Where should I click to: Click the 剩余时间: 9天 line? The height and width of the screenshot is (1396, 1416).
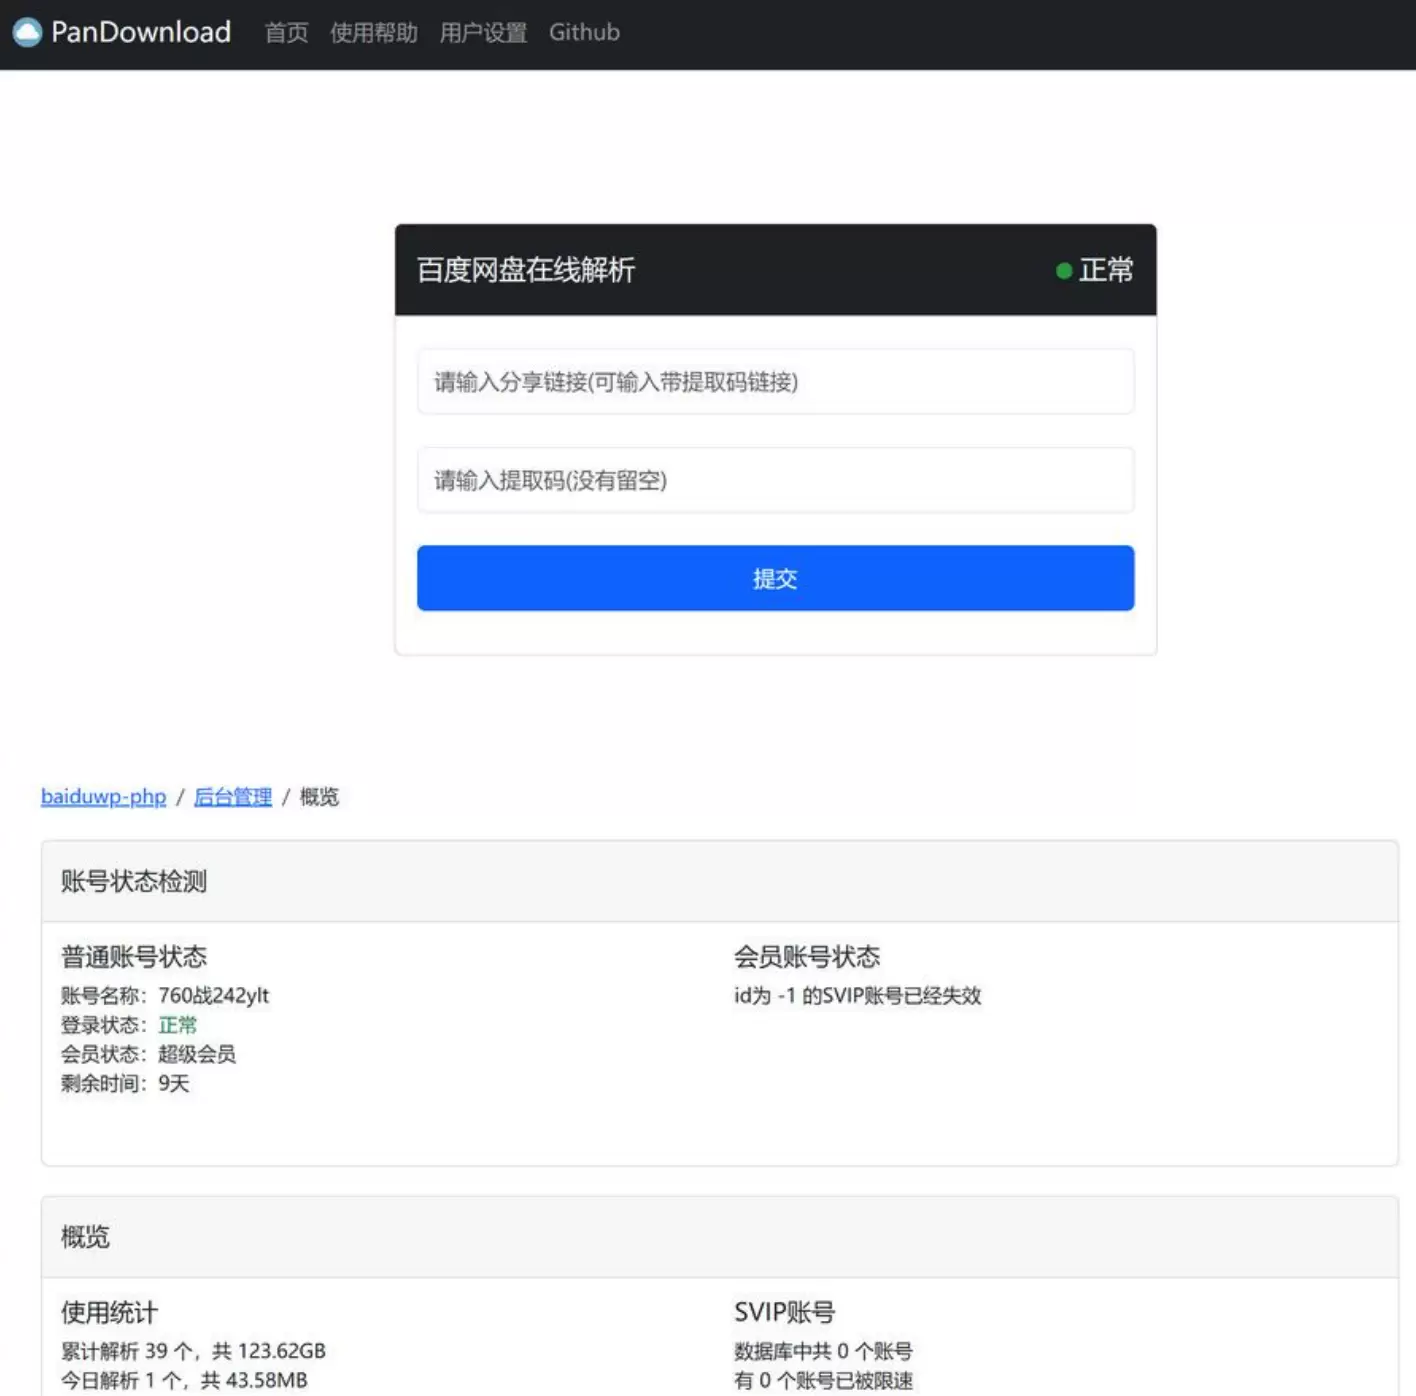pos(125,1083)
